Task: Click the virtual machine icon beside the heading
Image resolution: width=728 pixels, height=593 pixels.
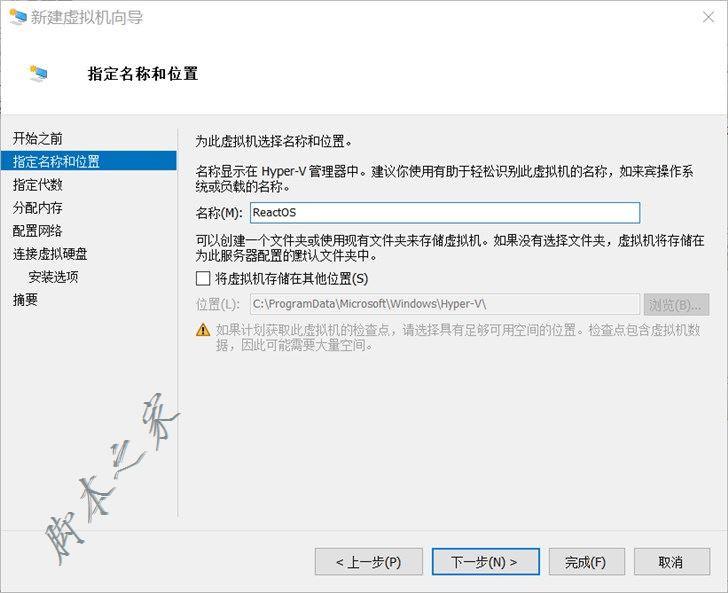Action: (x=39, y=73)
